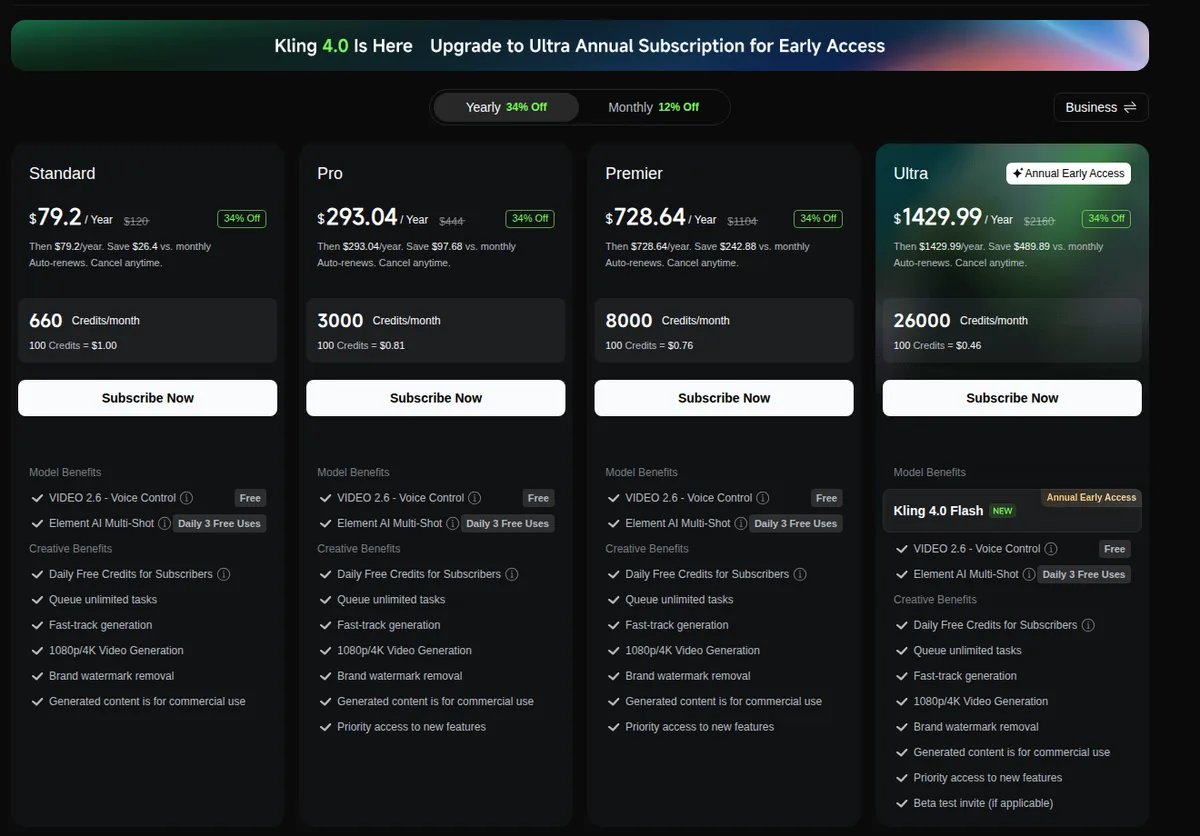The image size is (1200, 836).
Task: Click the 100 Credits = $0.46 text
Action: click(937, 345)
